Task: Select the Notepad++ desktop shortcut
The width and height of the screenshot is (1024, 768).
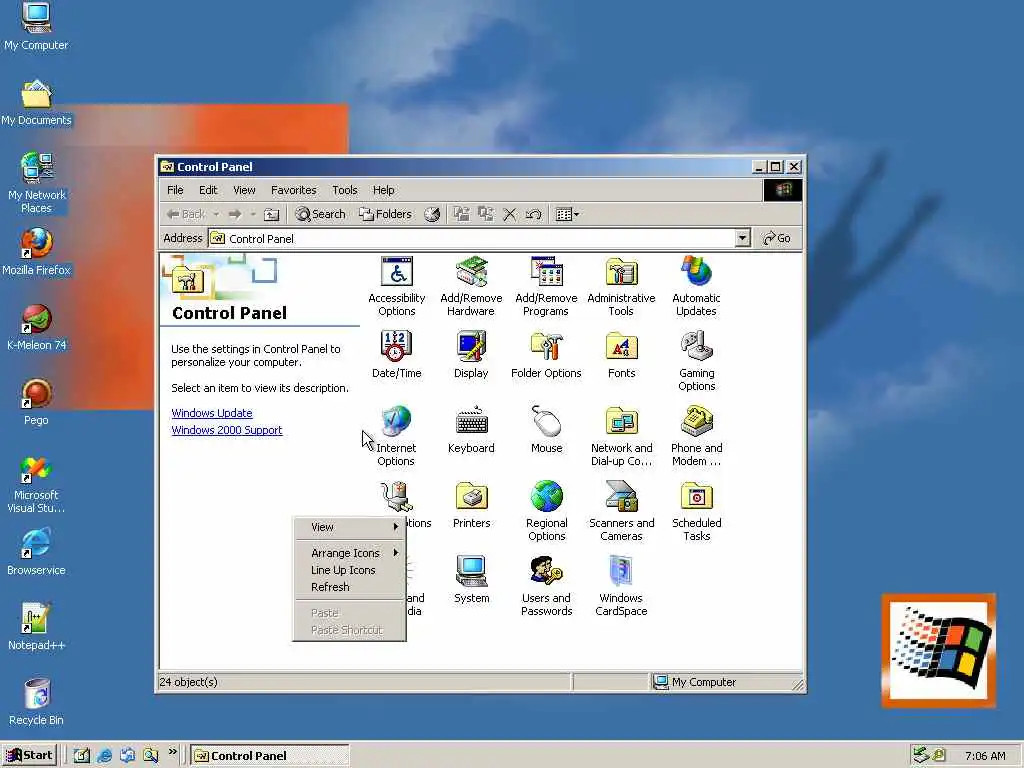Action: [x=36, y=627]
